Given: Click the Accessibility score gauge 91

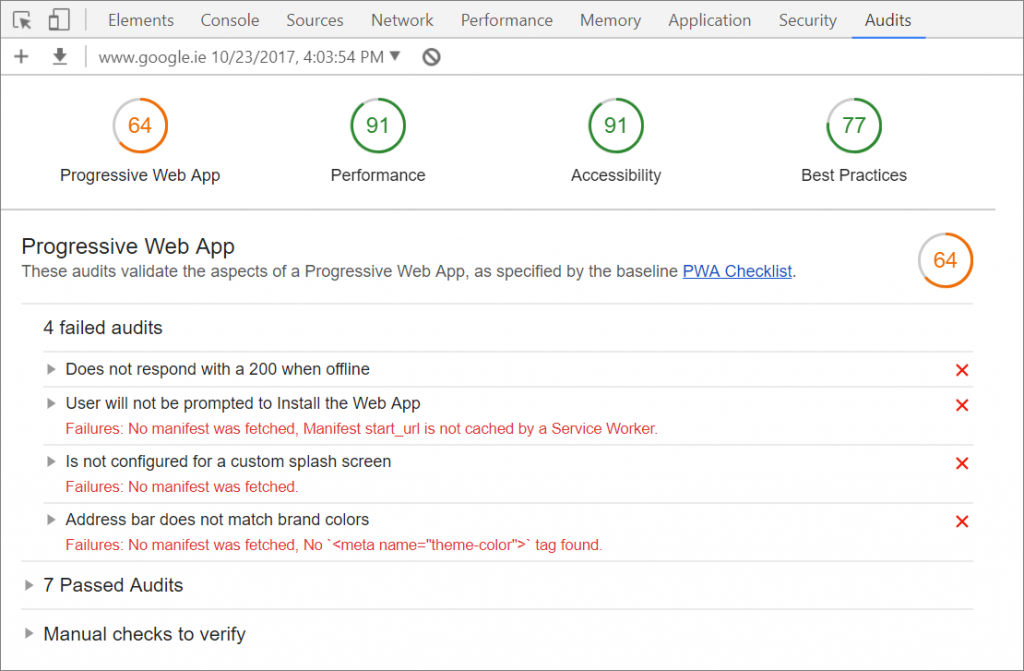Looking at the screenshot, I should click(616, 125).
